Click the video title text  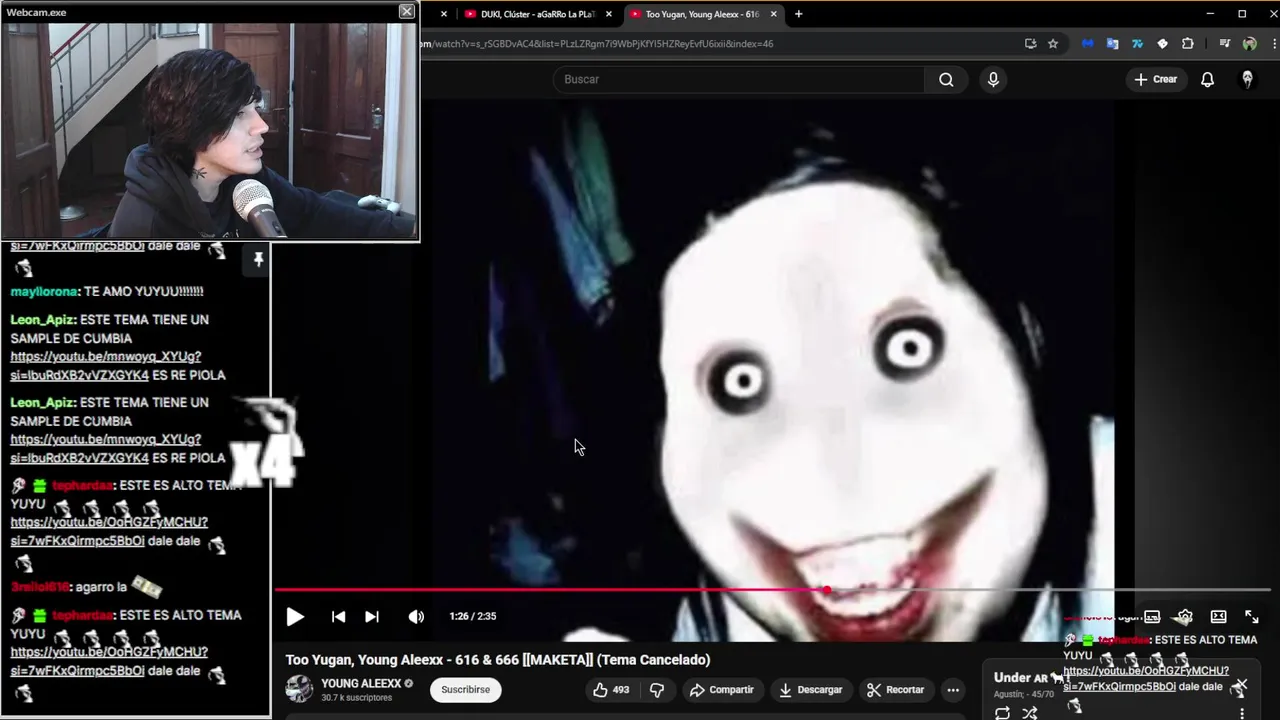(x=498, y=660)
